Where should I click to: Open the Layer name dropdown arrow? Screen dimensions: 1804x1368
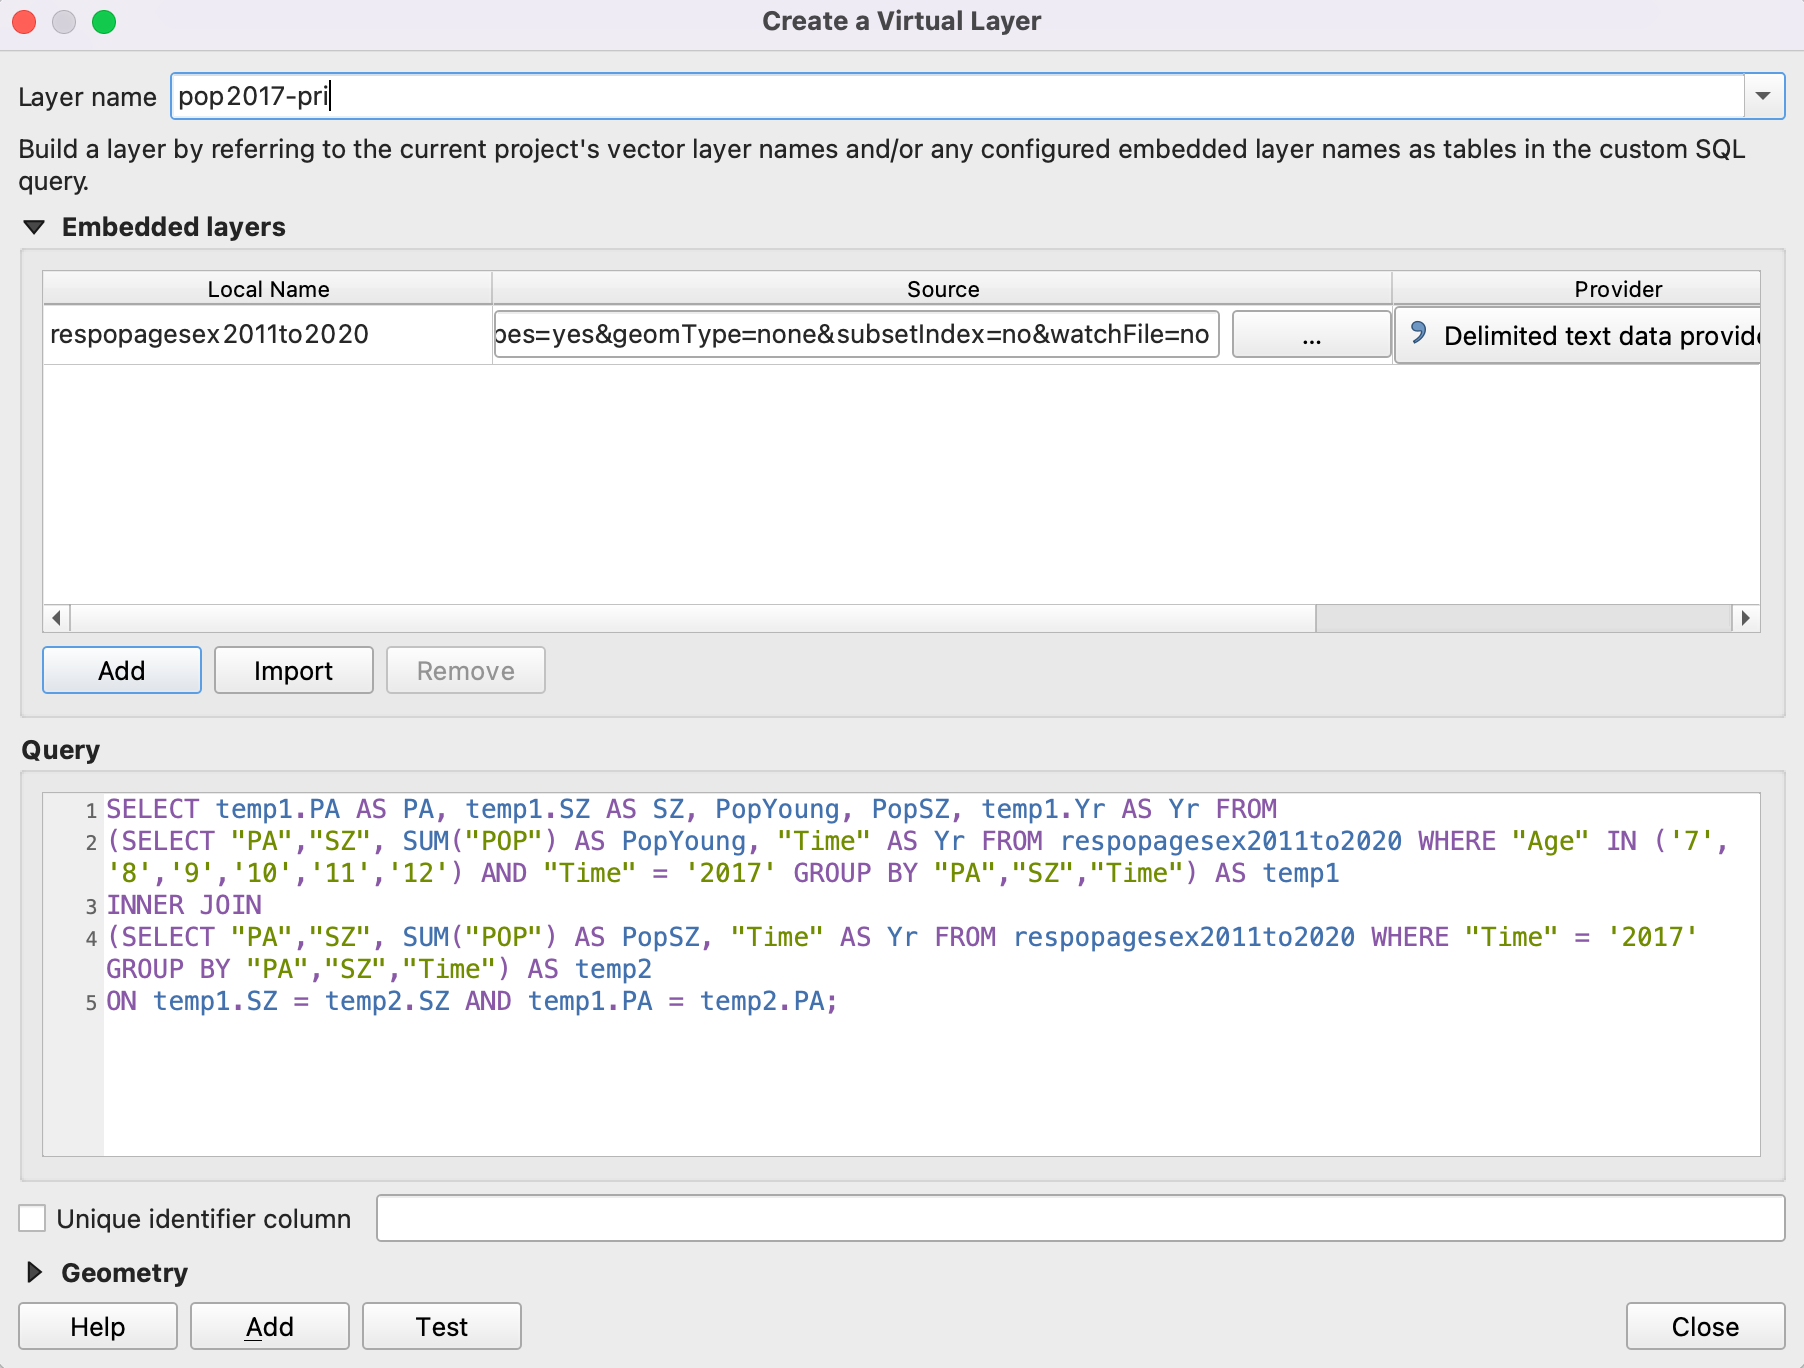(1763, 96)
